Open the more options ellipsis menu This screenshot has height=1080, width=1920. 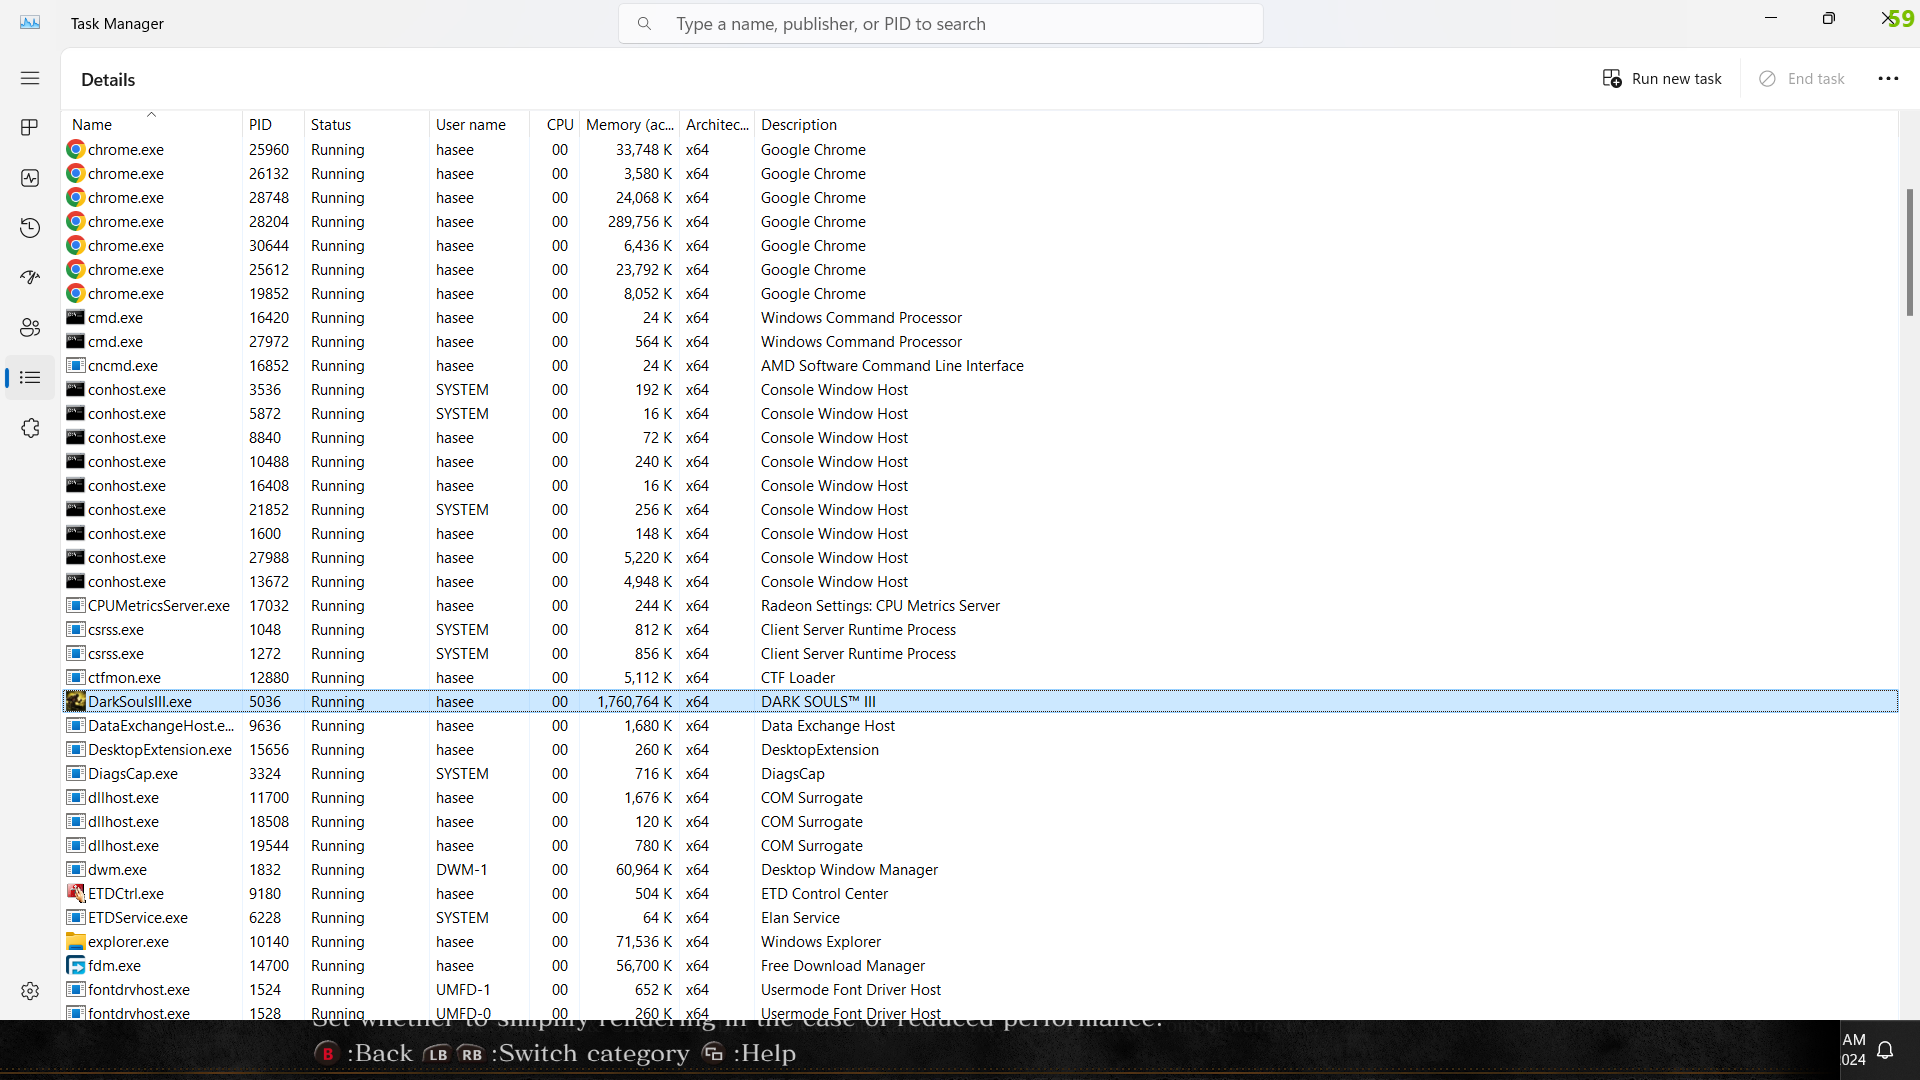[1887, 79]
